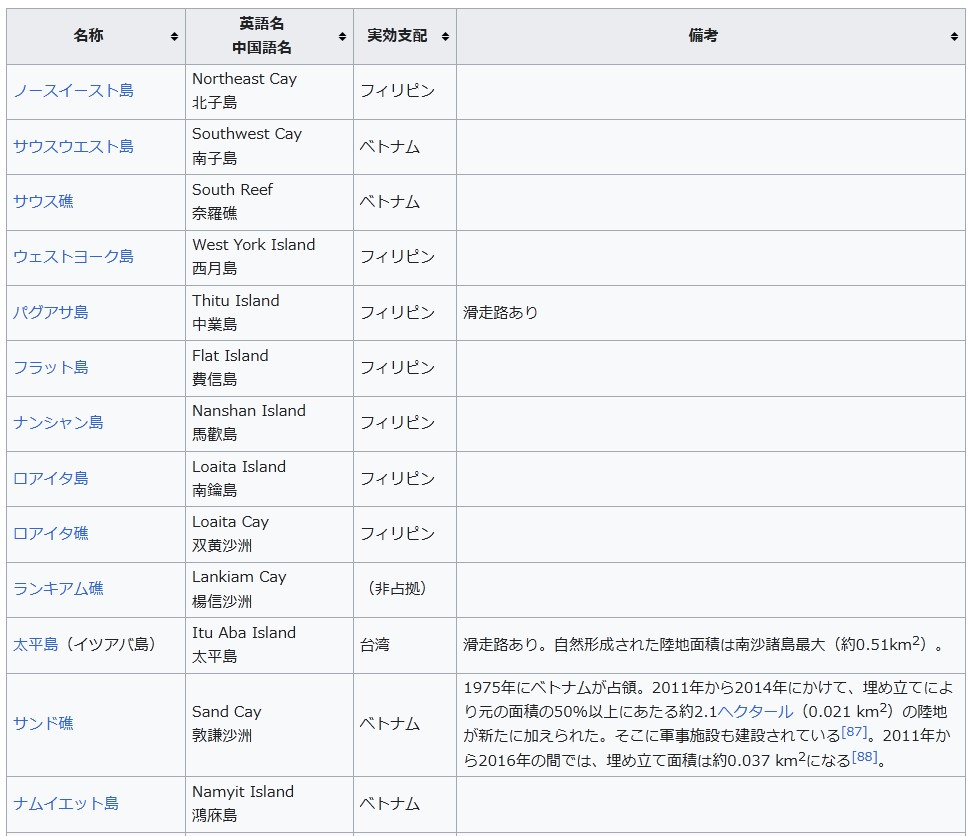Image resolution: width=973 pixels, height=836 pixels.
Task: Open the ランキアム礁 article
Action: [x=58, y=588]
